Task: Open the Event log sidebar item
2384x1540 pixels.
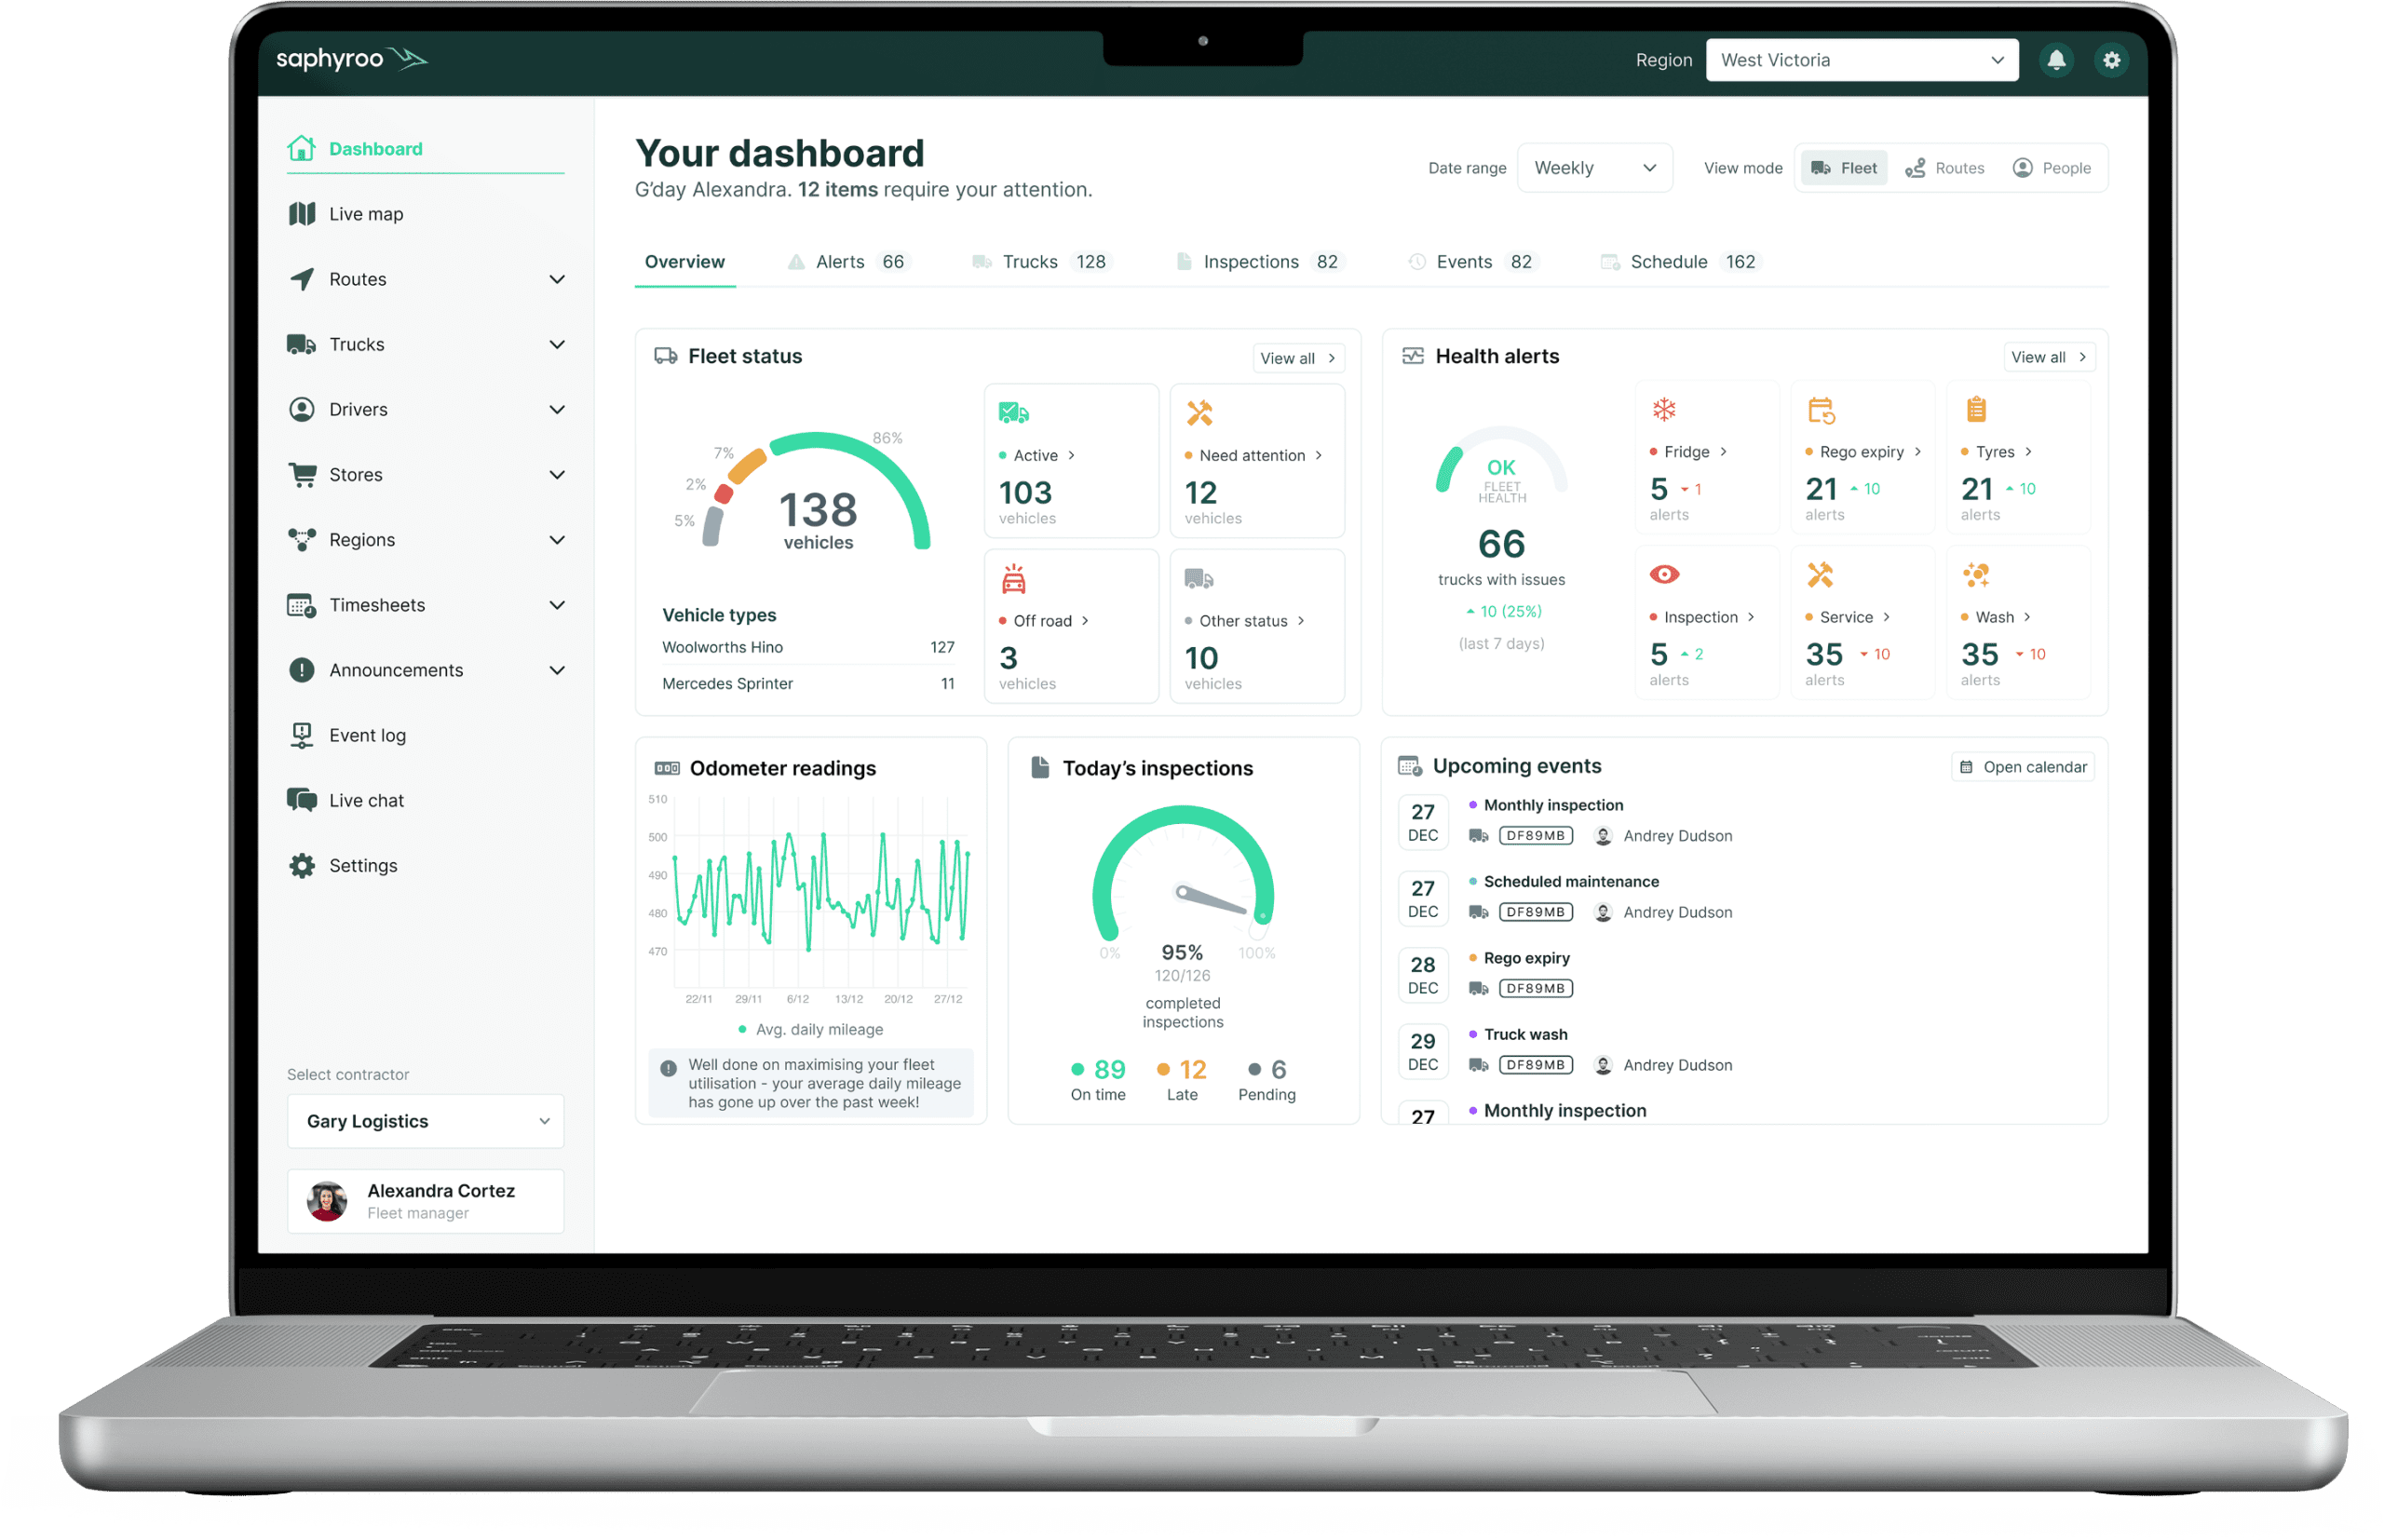Action: (x=367, y=735)
